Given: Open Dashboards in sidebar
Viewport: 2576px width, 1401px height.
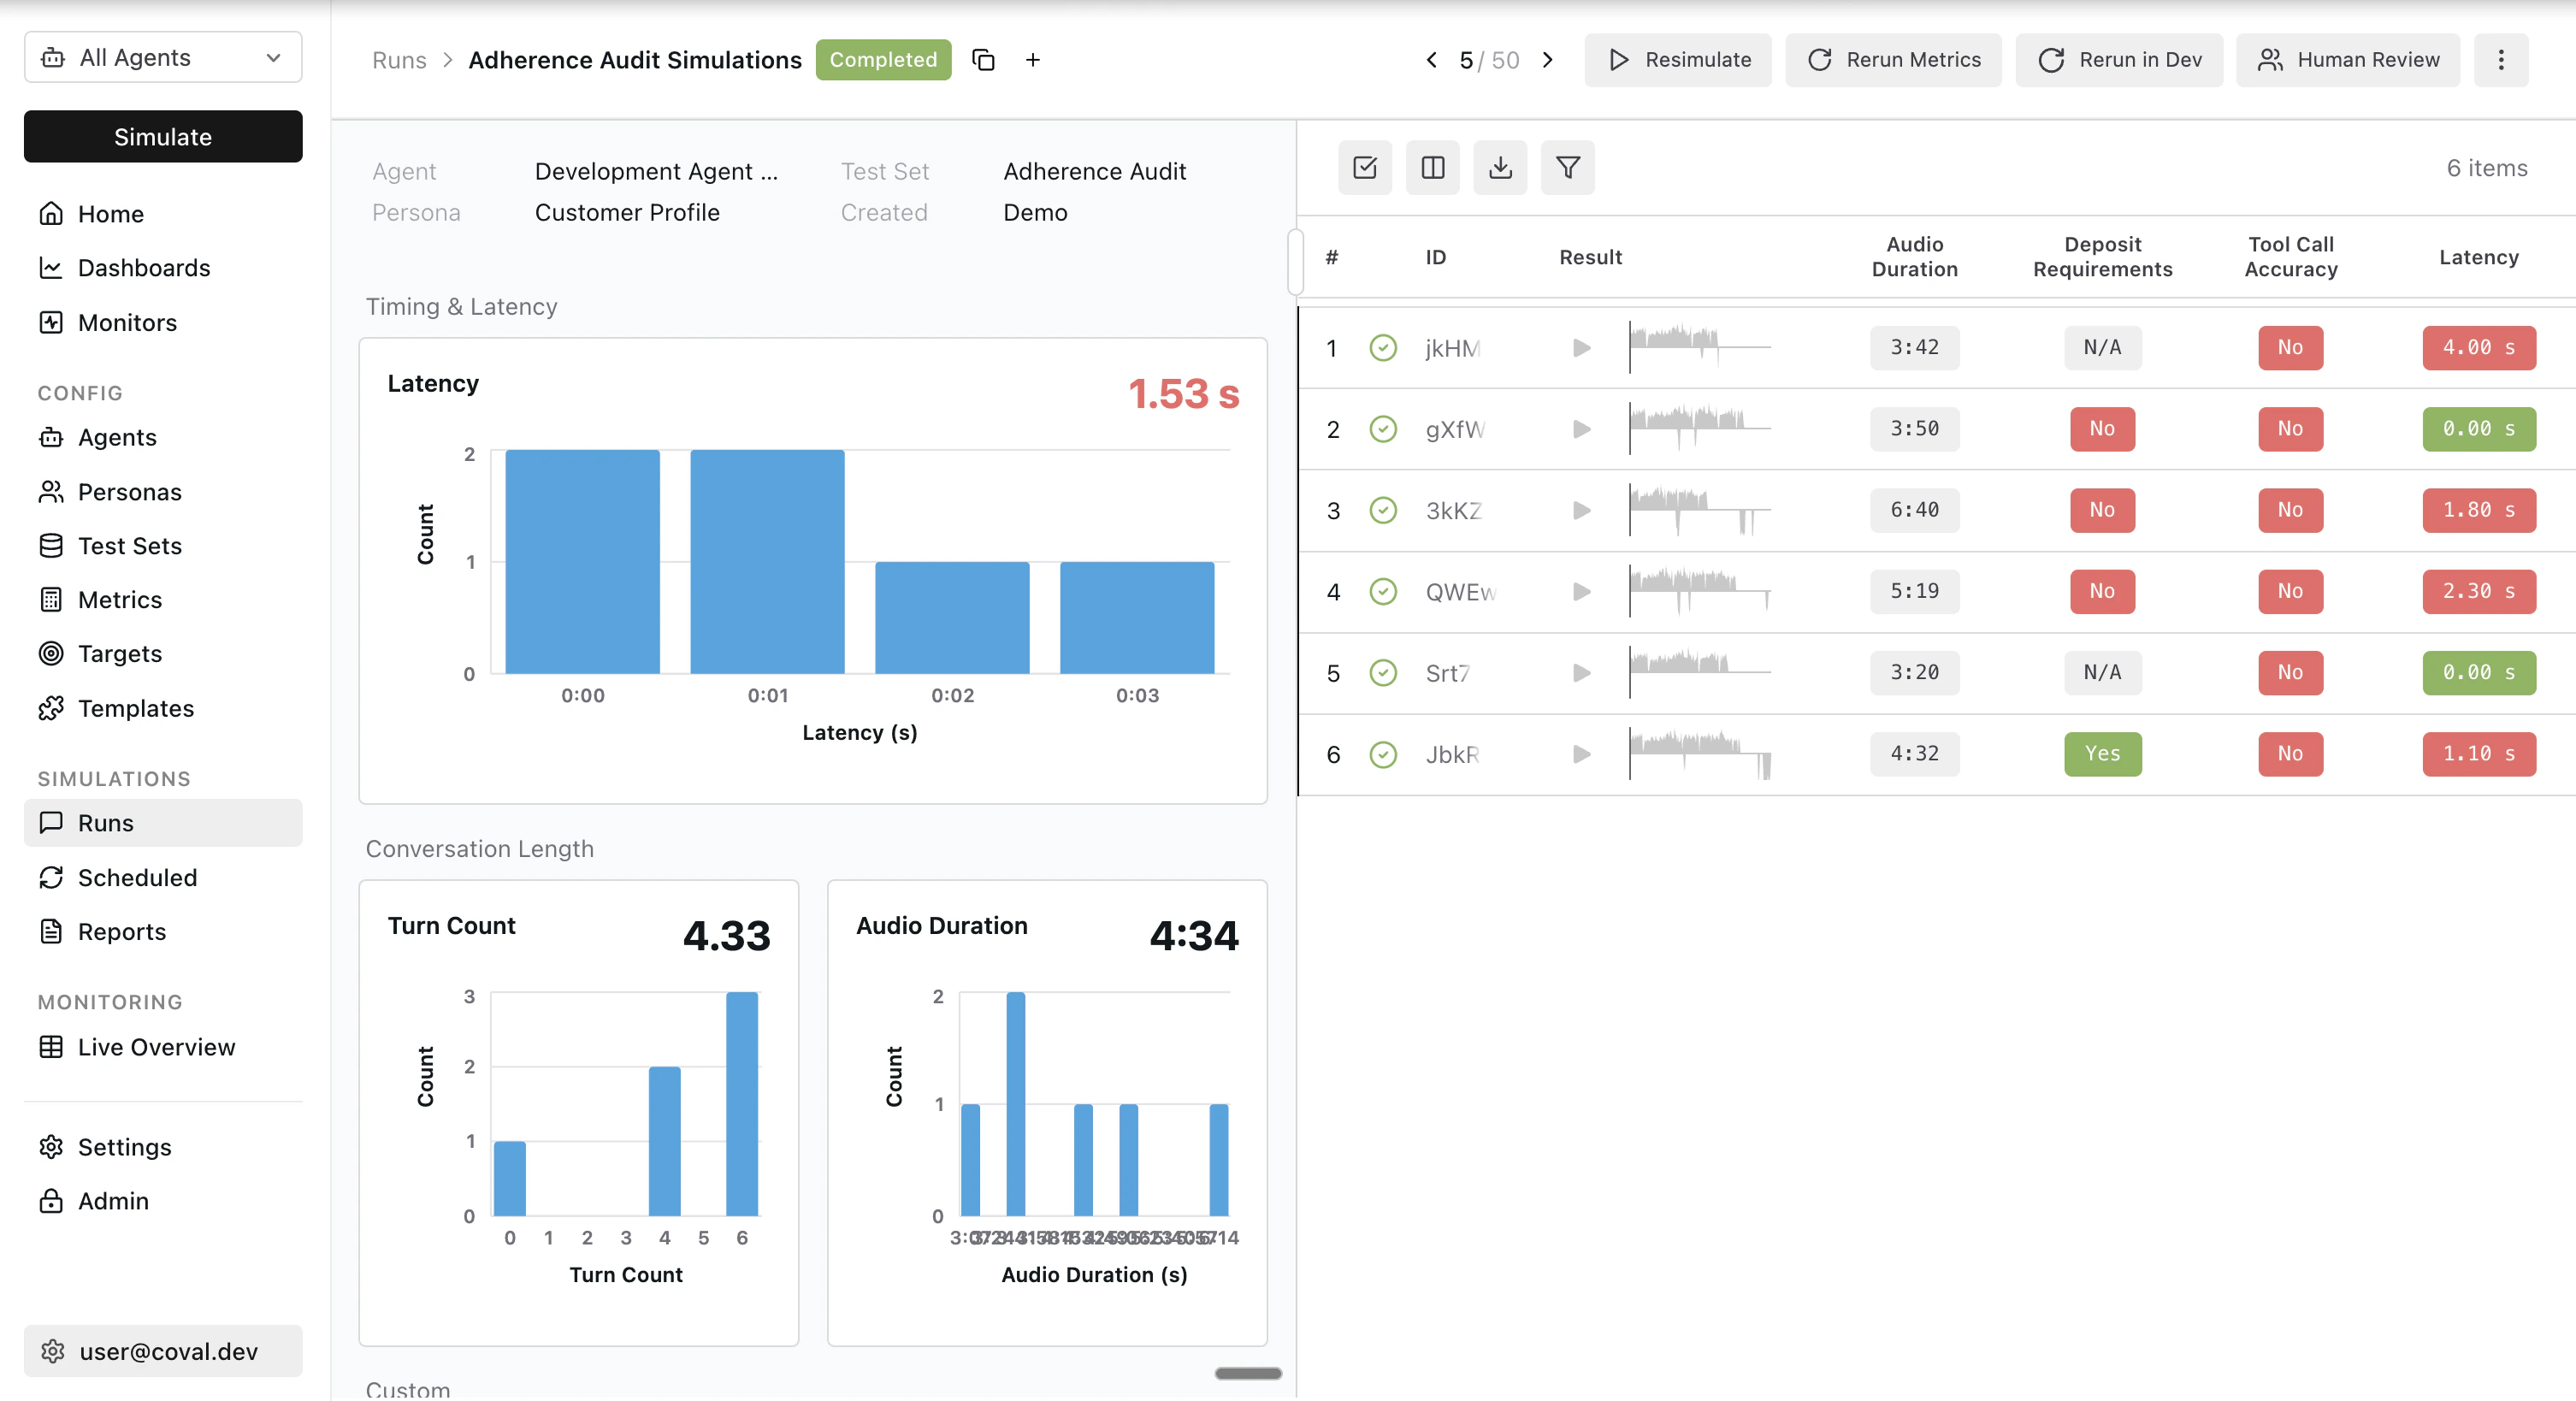Looking at the screenshot, I should [x=143, y=268].
